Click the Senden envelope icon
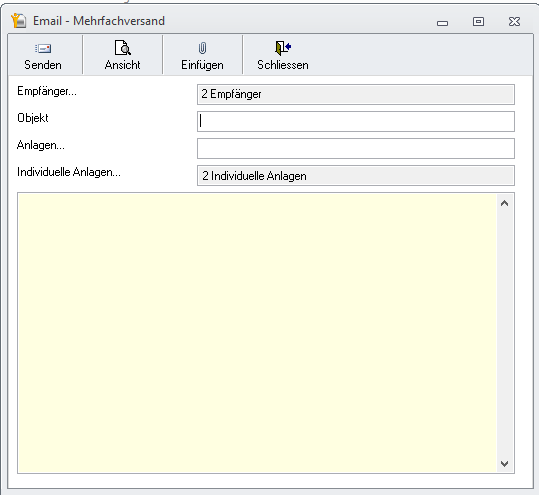539x495 pixels. point(43,48)
